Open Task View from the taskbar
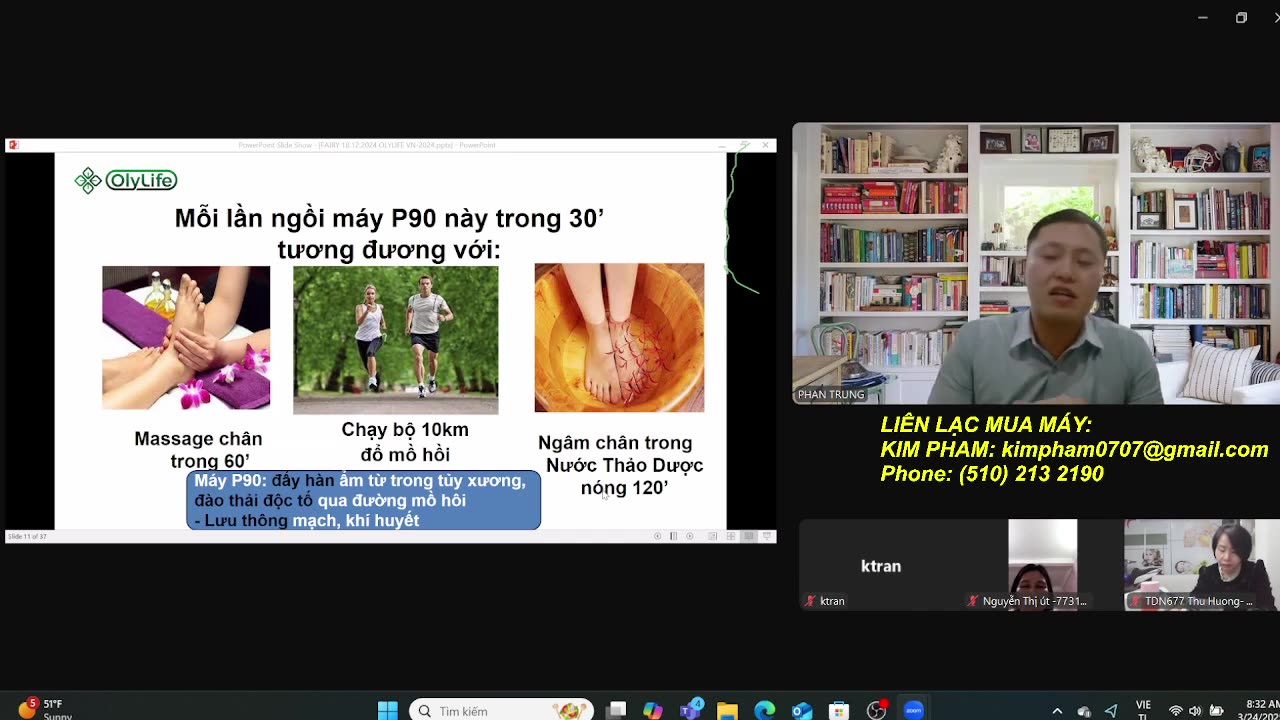The image size is (1280, 720). coord(616,711)
